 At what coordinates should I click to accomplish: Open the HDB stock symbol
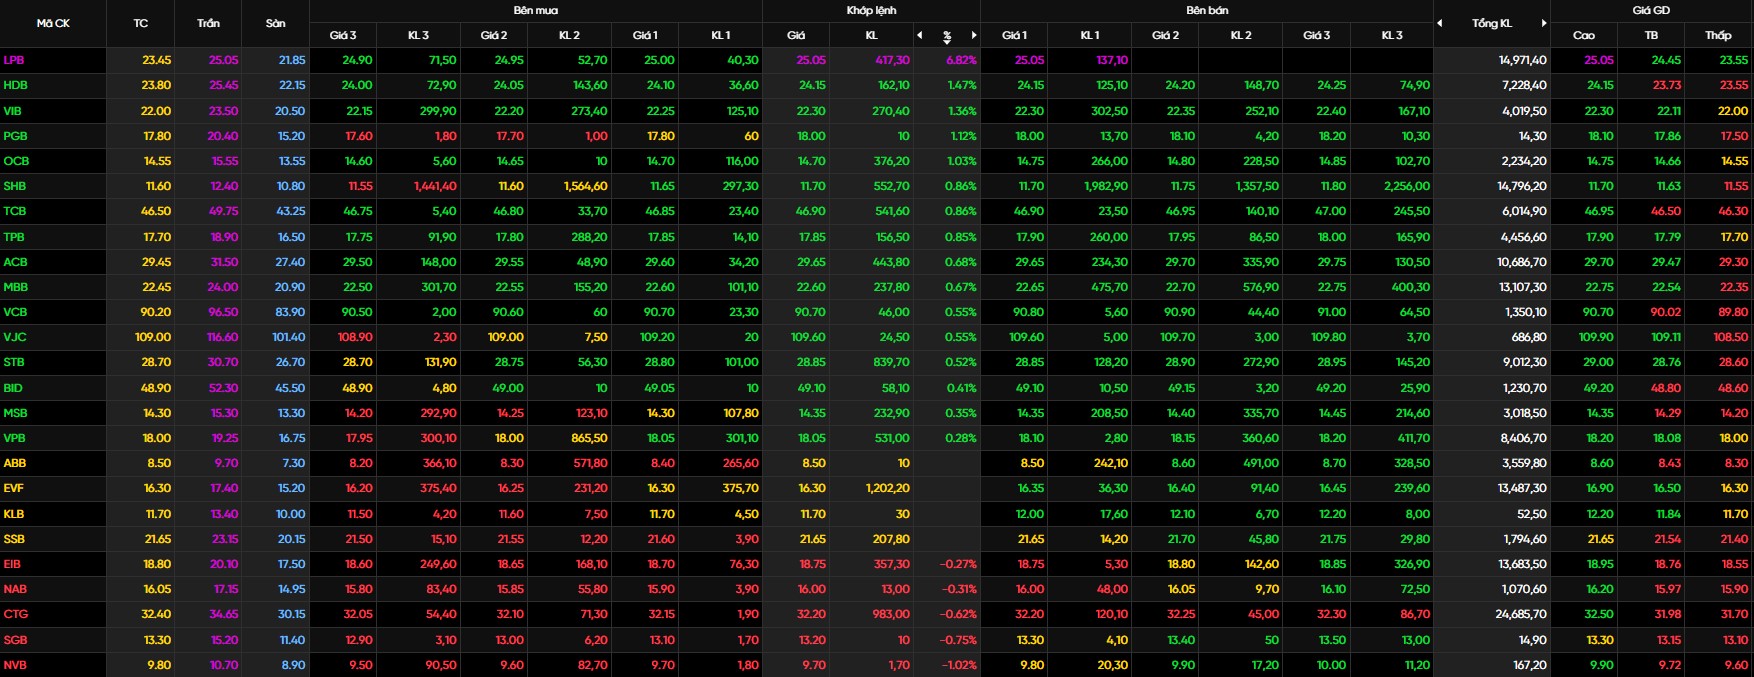tap(15, 85)
